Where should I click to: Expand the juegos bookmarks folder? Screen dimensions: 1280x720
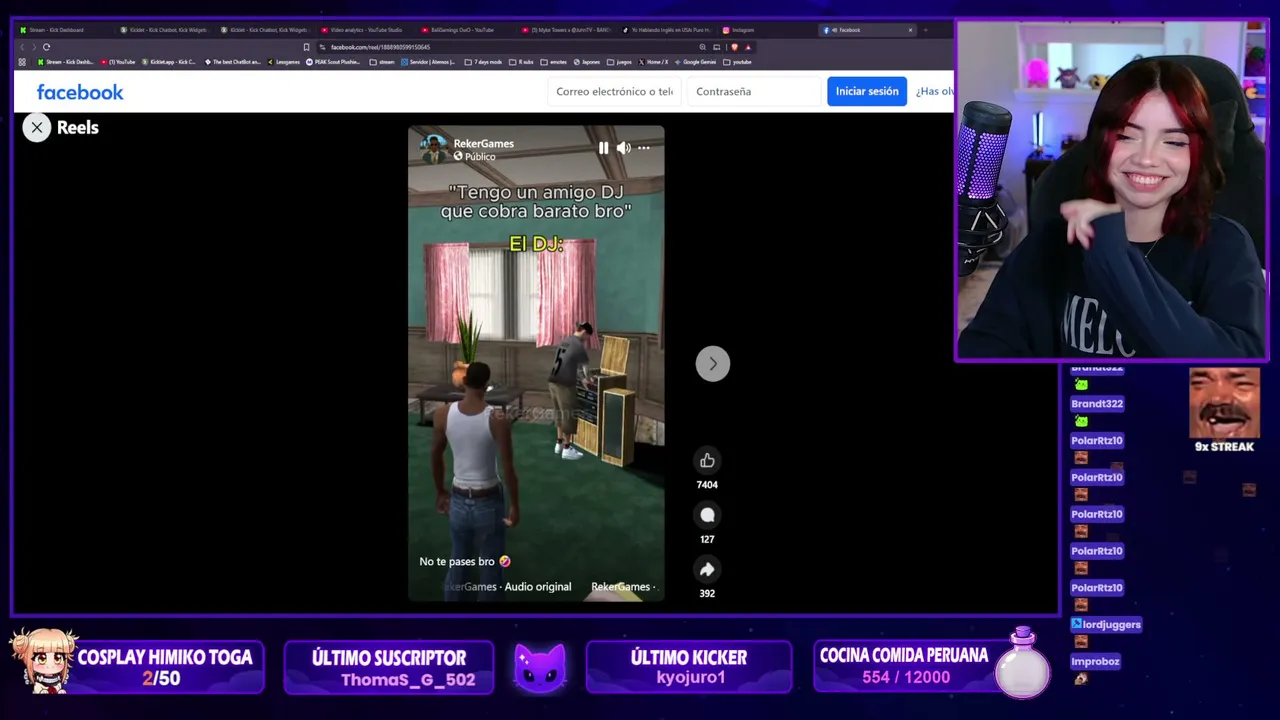620,62
